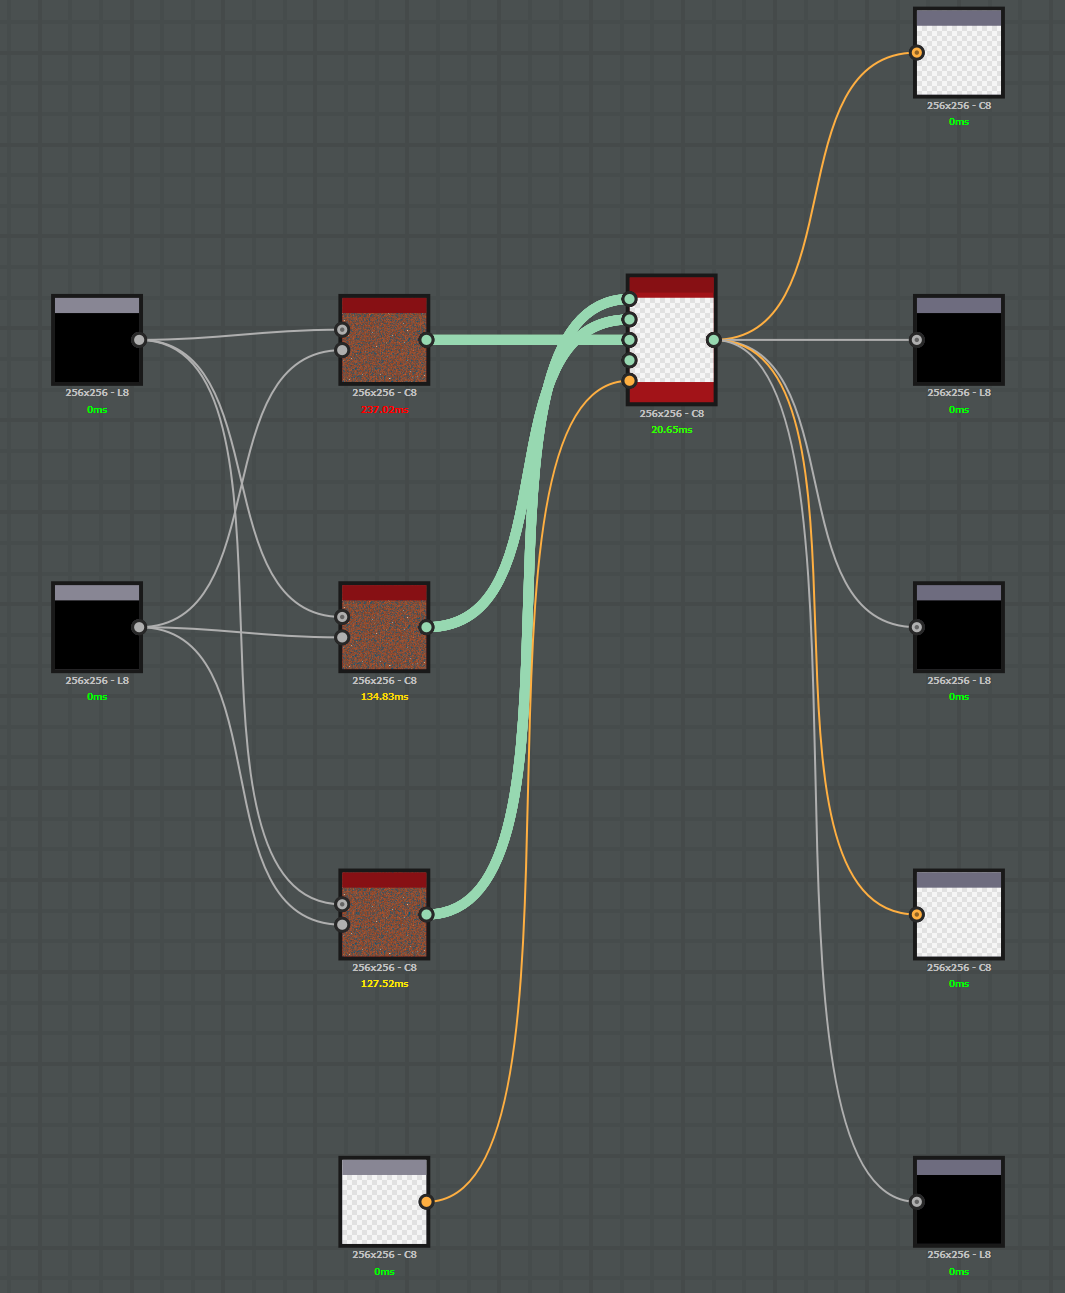Viewport: 1065px width, 1293px height.
Task: Click the output socket of the second L8 input node
Action: [x=137, y=627]
